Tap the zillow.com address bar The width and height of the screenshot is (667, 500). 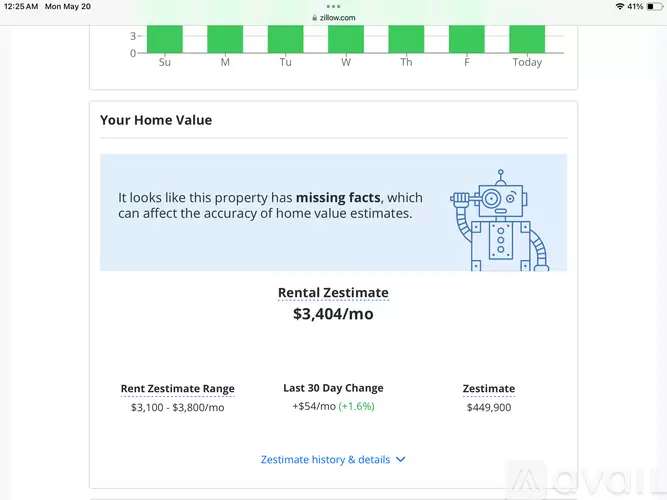click(334, 18)
